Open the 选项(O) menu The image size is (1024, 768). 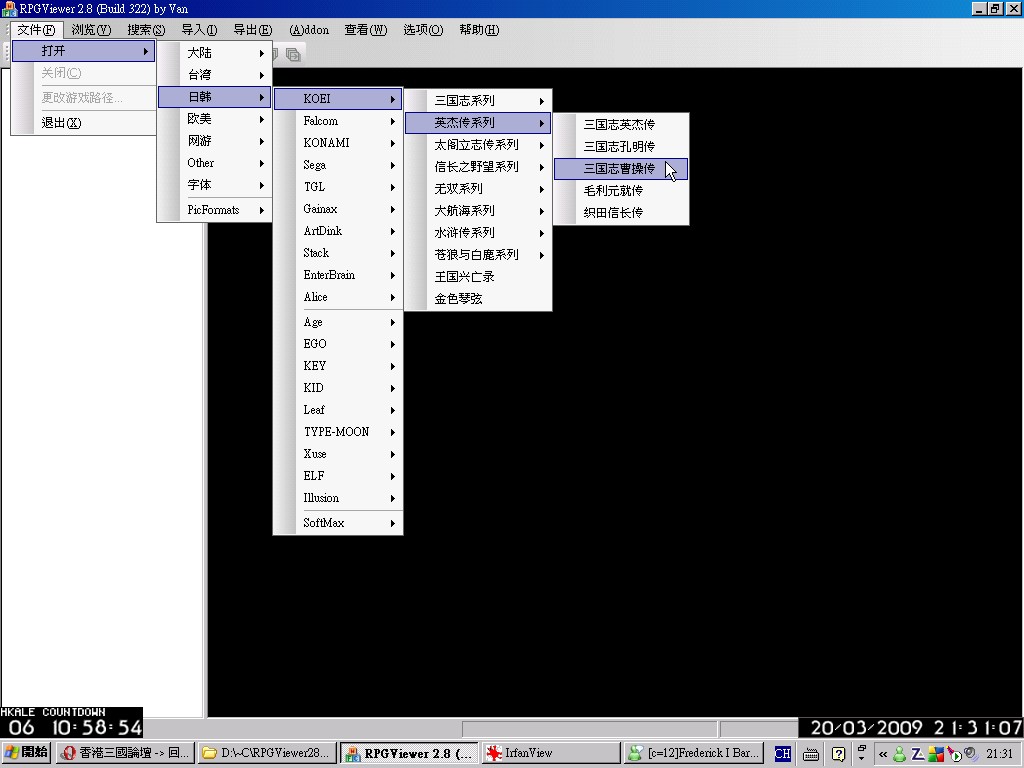tap(423, 30)
